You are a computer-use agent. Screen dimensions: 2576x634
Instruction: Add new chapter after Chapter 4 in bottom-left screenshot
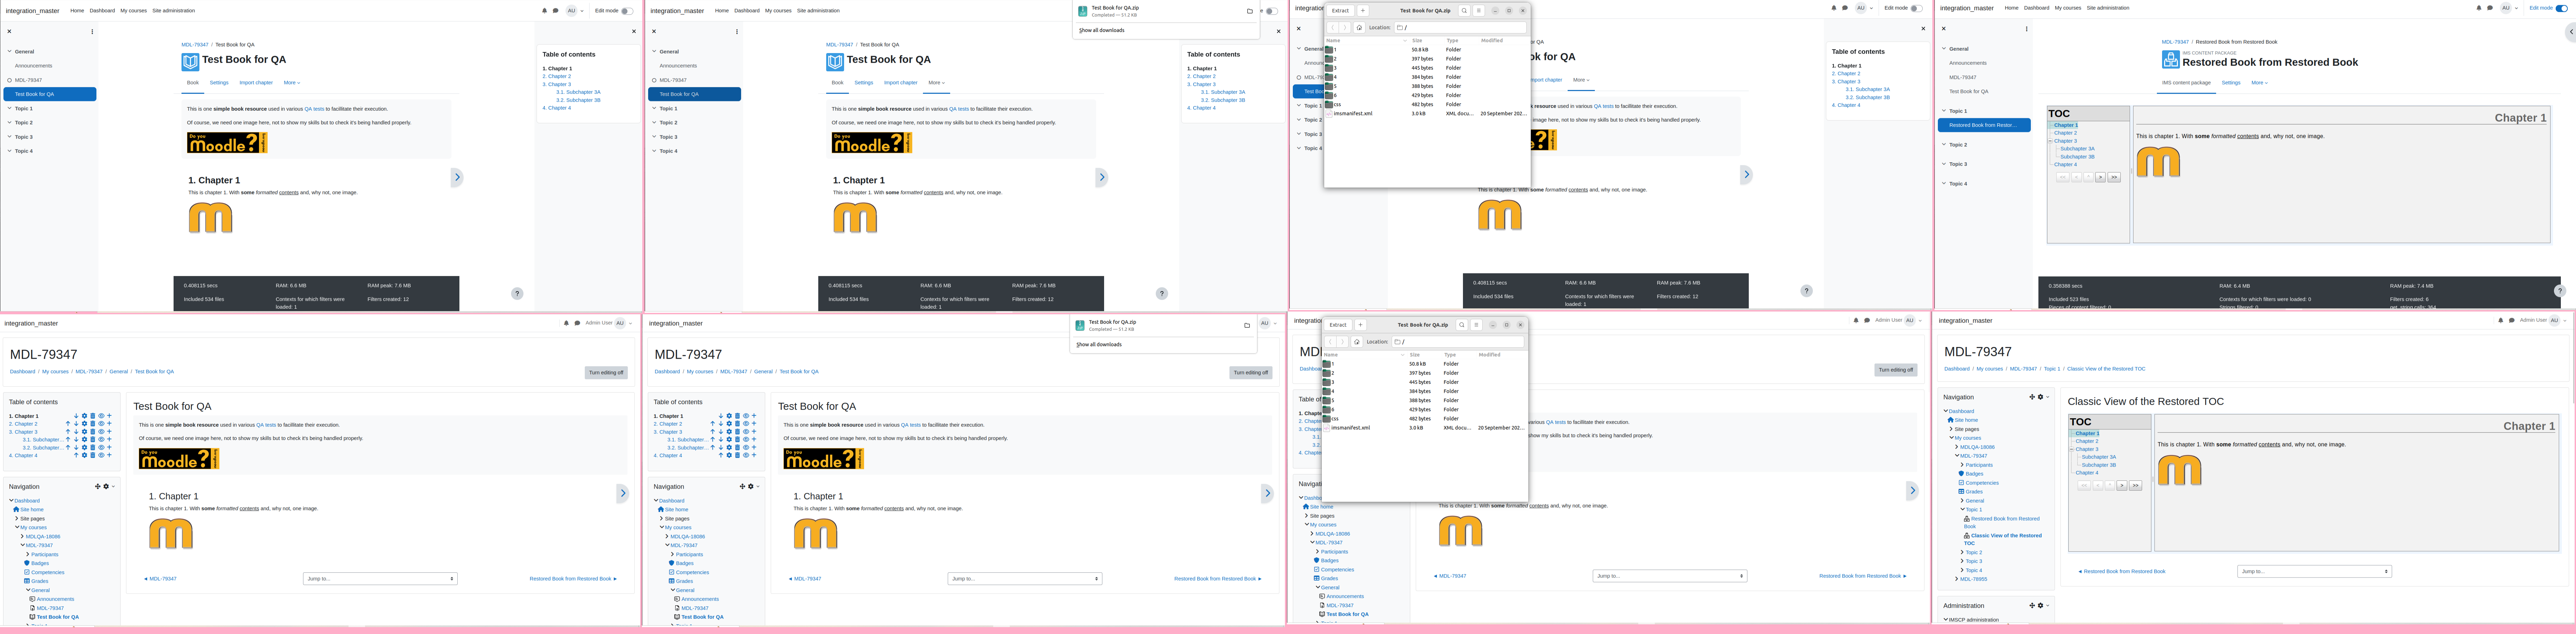(109, 455)
